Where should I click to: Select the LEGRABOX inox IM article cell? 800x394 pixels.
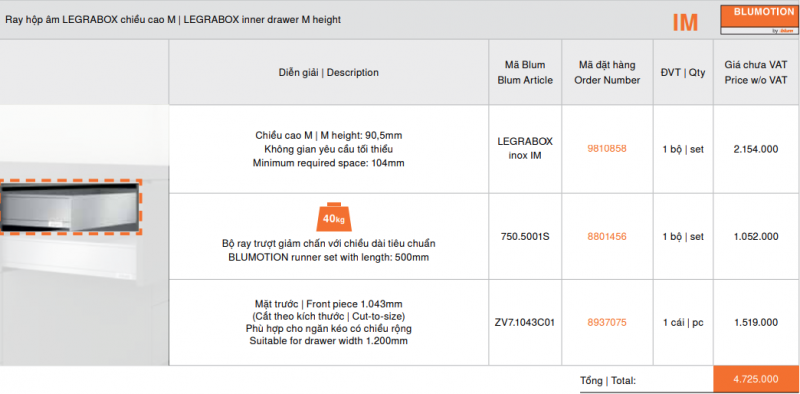point(525,149)
